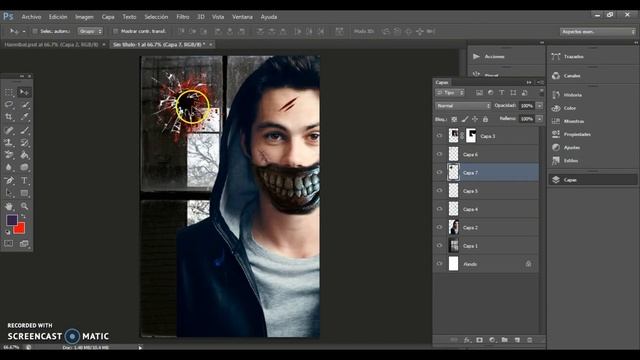The height and width of the screenshot is (360, 640).
Task: Select the Move tool in toolbox
Action: [24, 92]
